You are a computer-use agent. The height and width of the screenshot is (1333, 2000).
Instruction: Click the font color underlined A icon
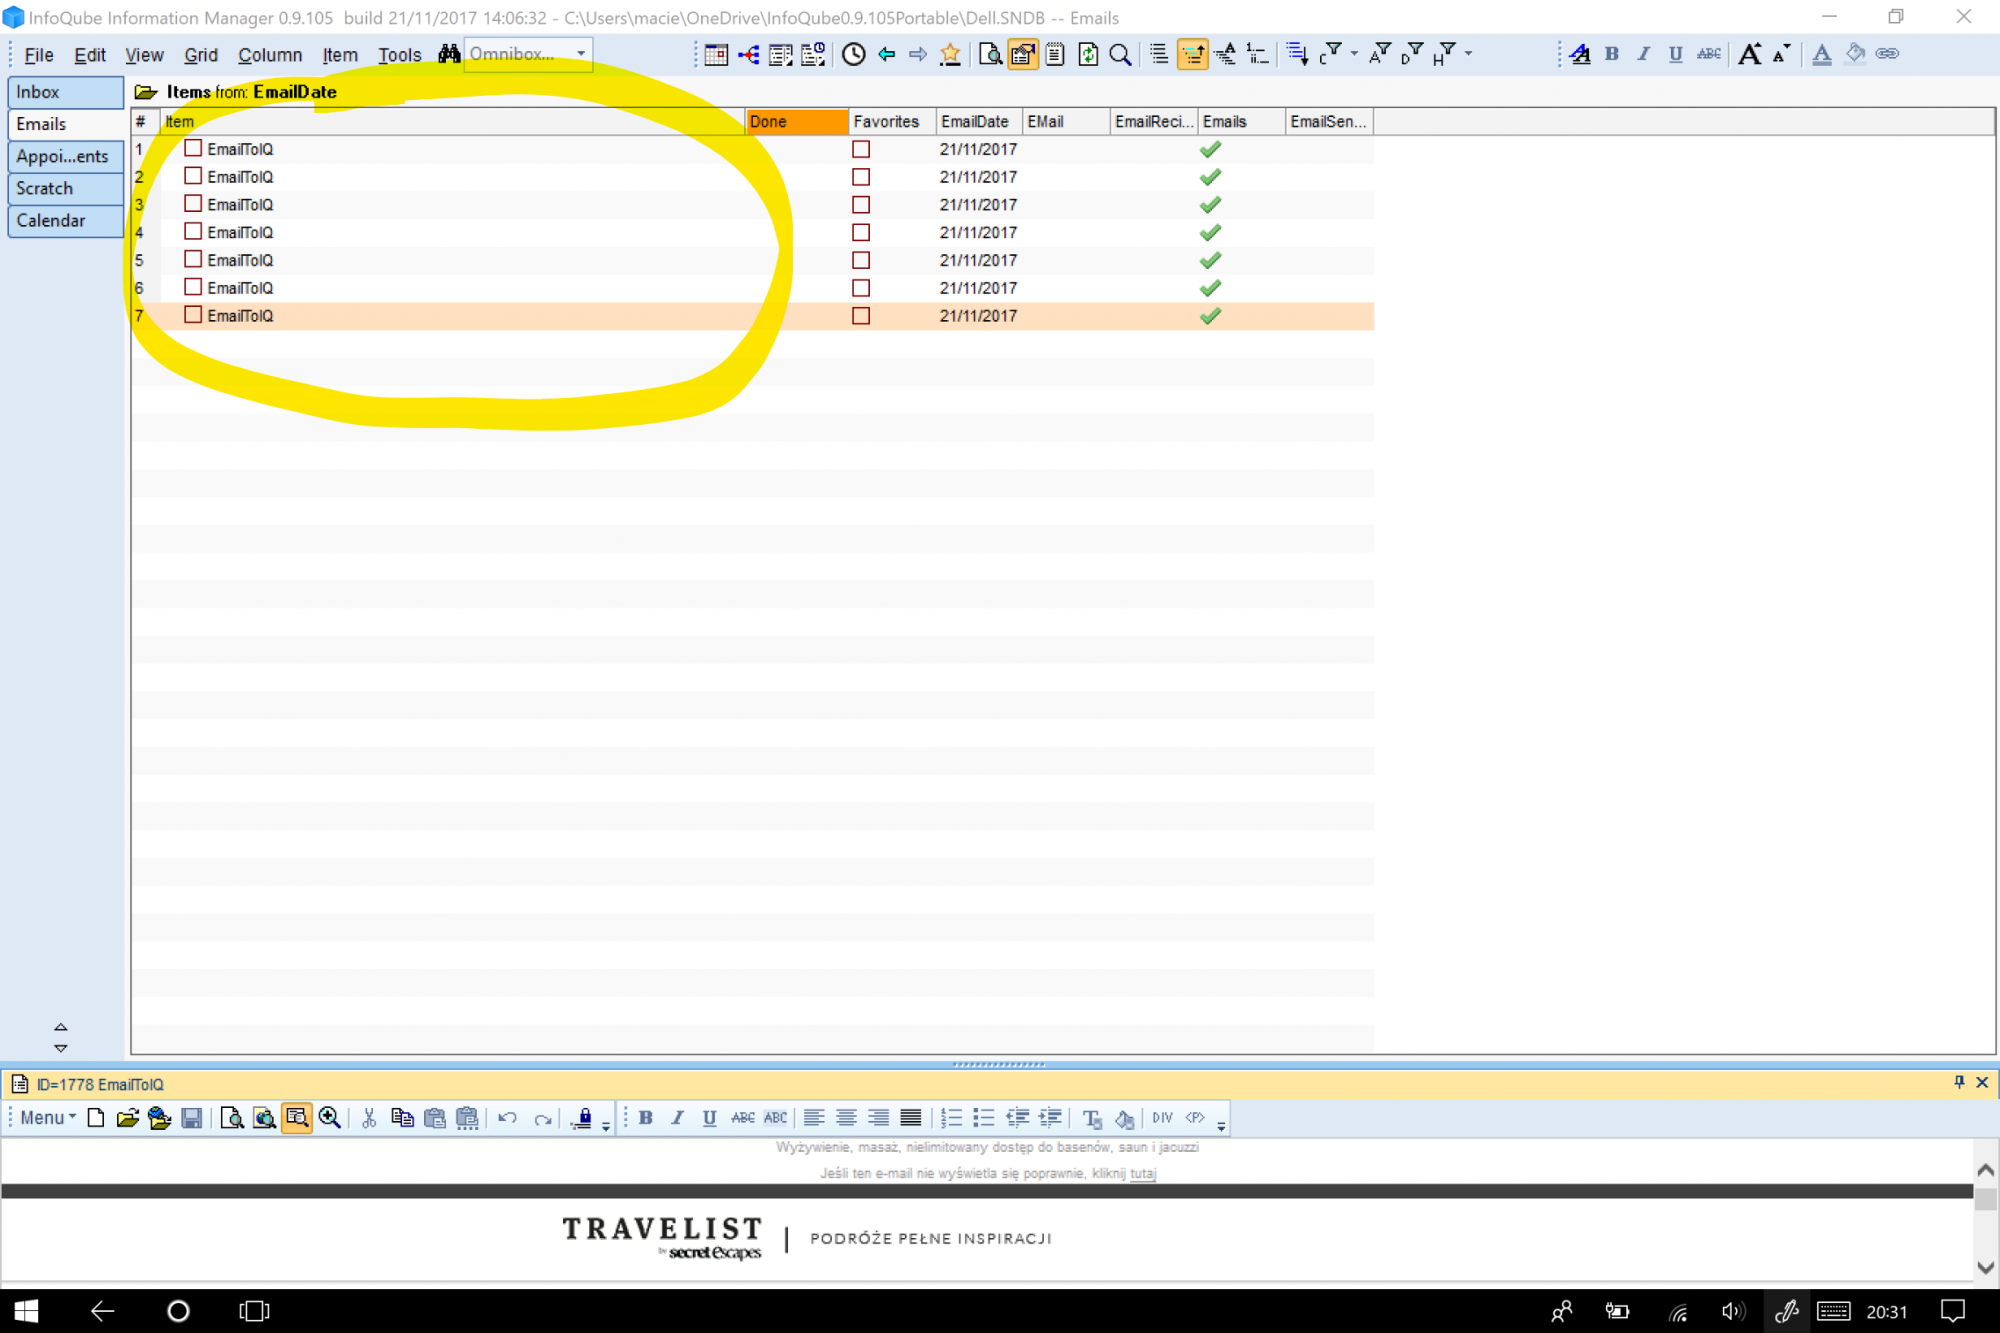tap(1822, 55)
